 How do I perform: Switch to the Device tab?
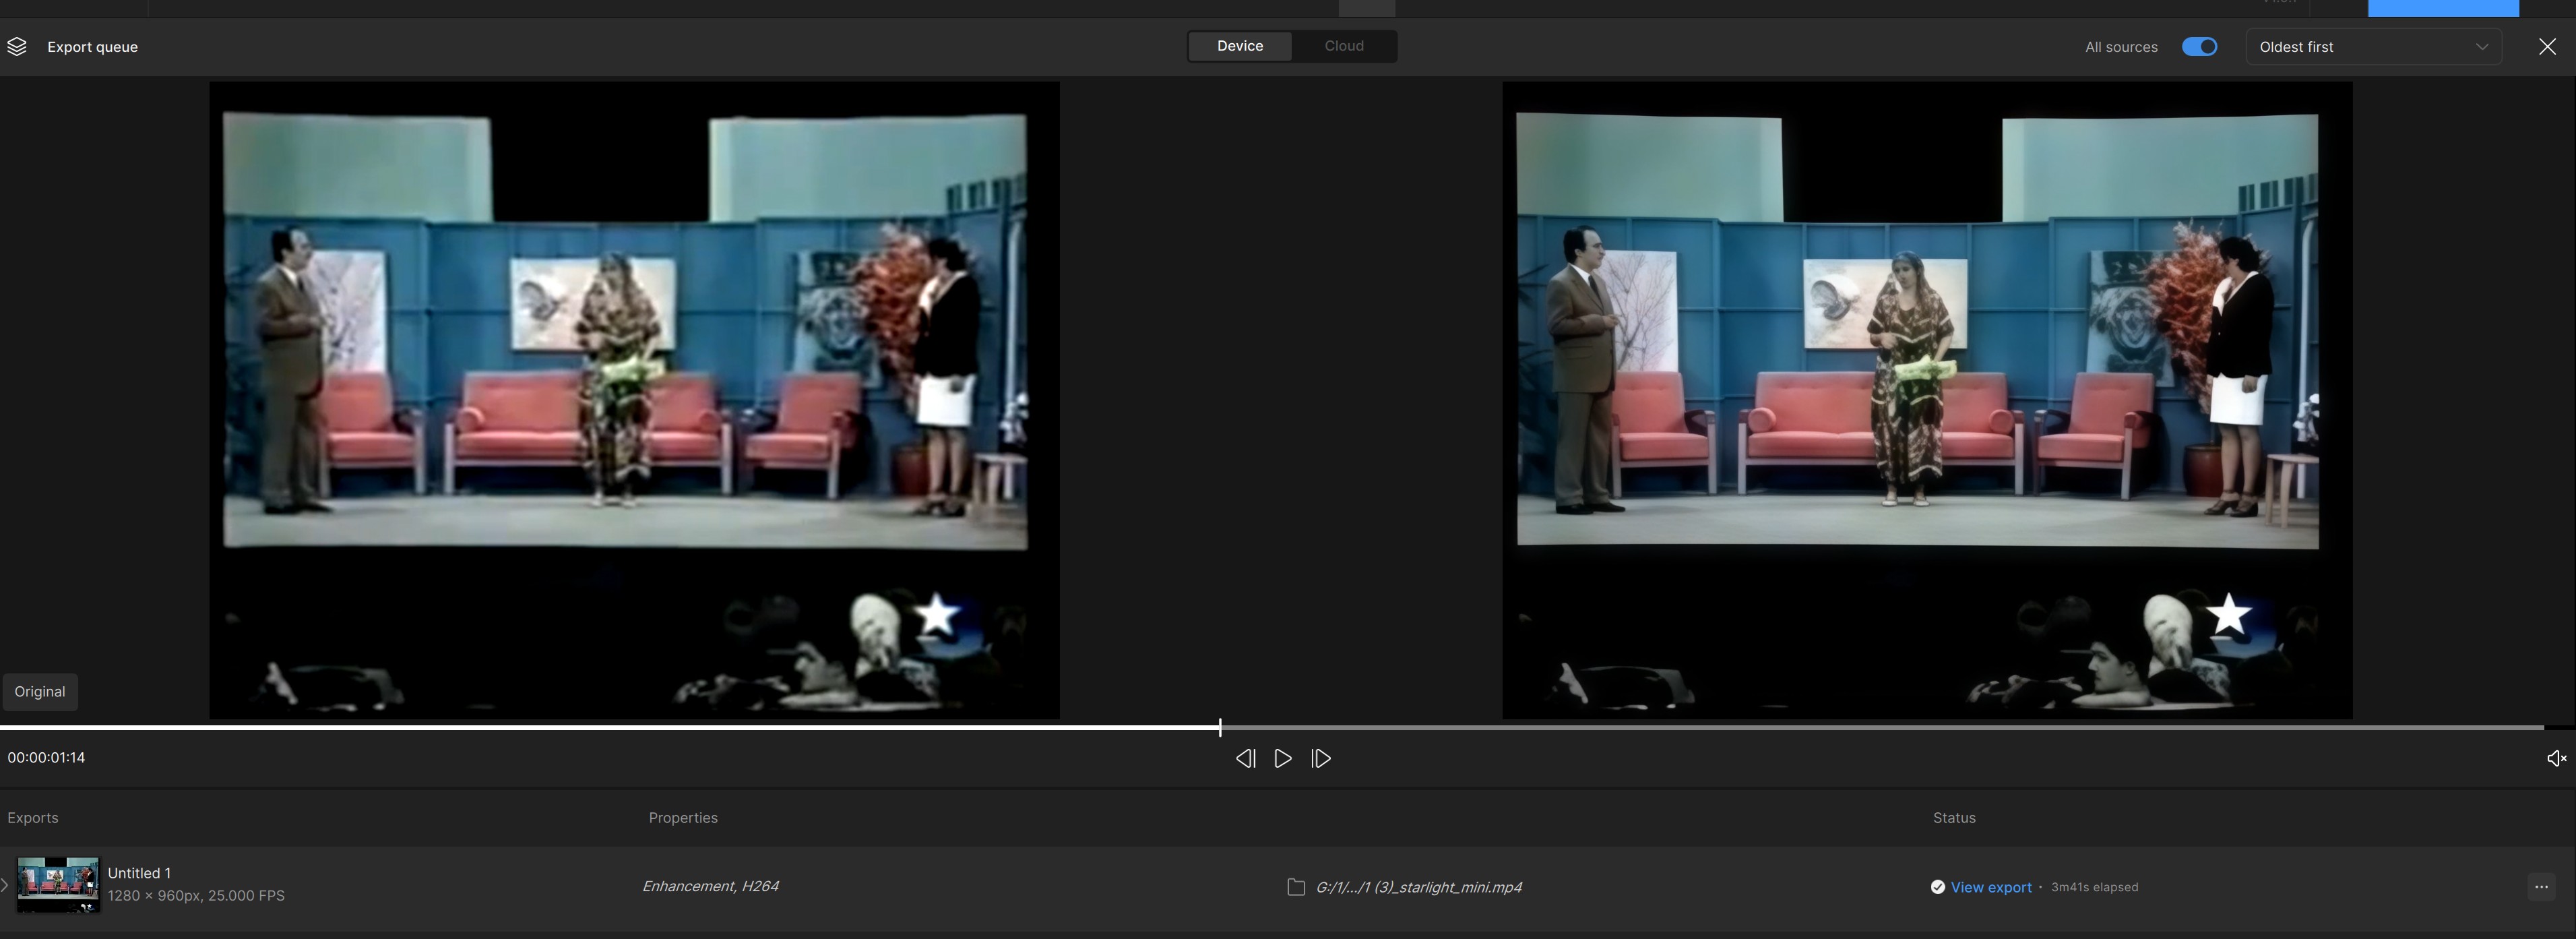1240,46
